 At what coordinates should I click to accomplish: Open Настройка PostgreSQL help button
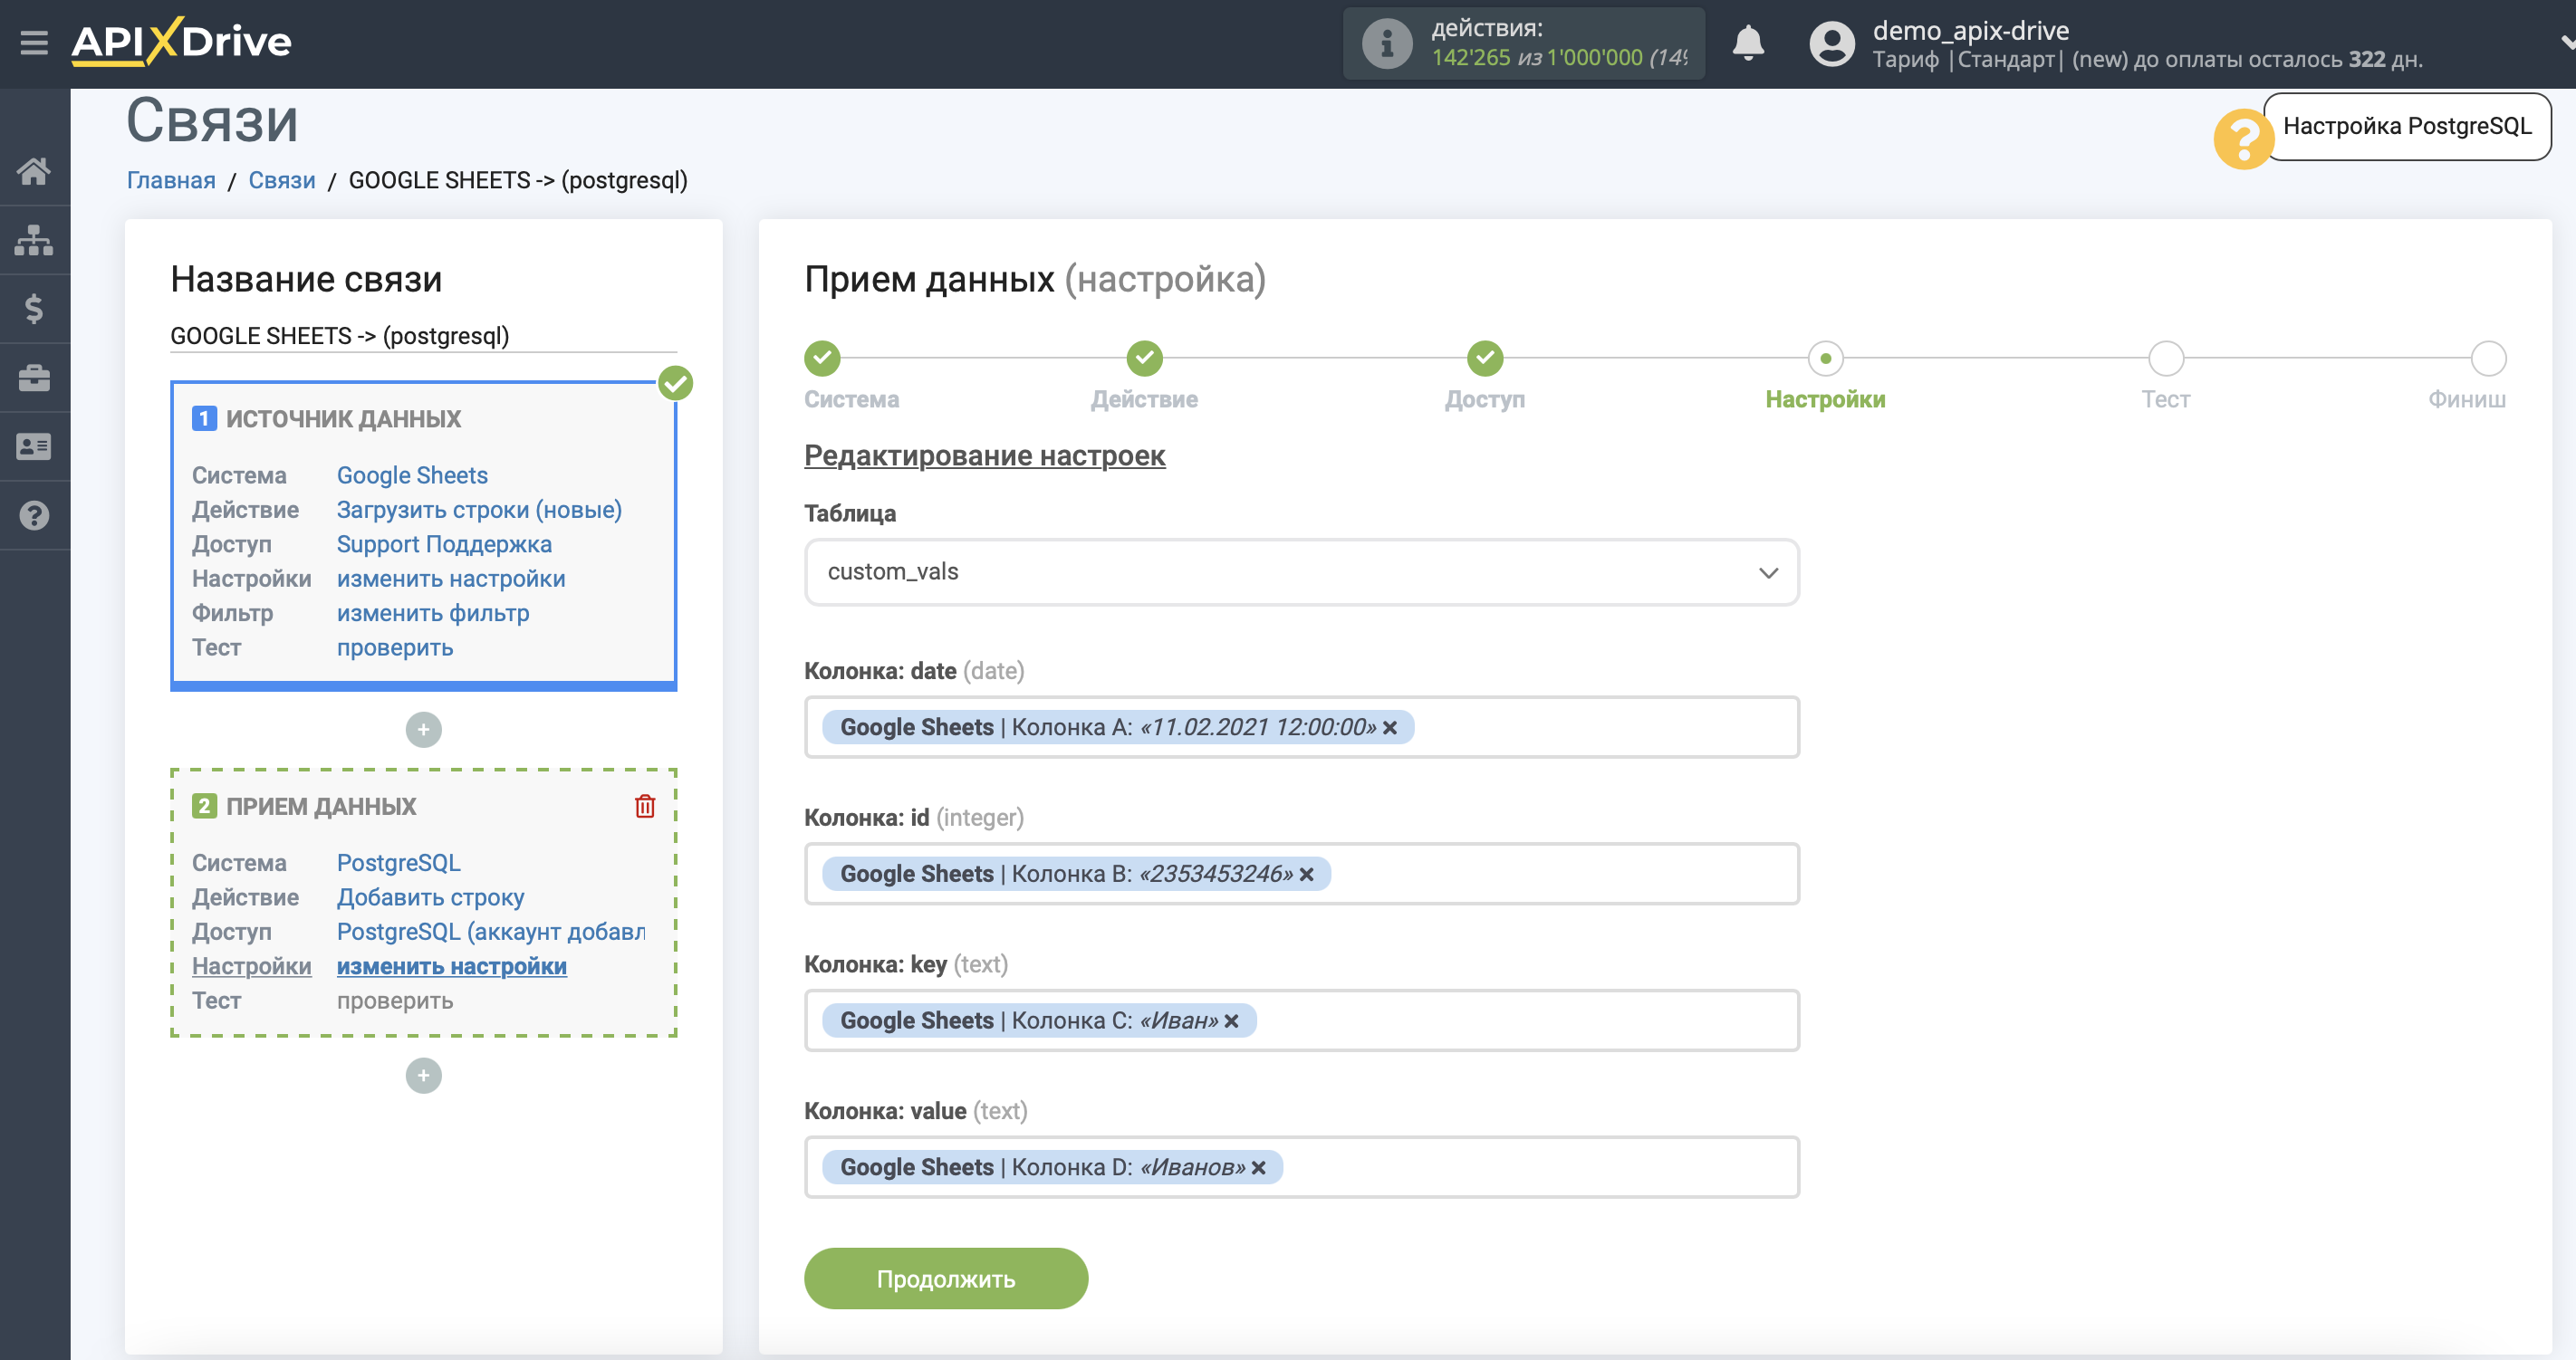tap(2407, 127)
